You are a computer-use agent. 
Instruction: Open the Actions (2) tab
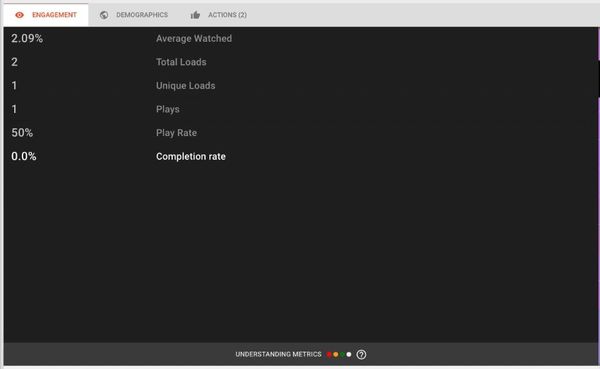(218, 15)
